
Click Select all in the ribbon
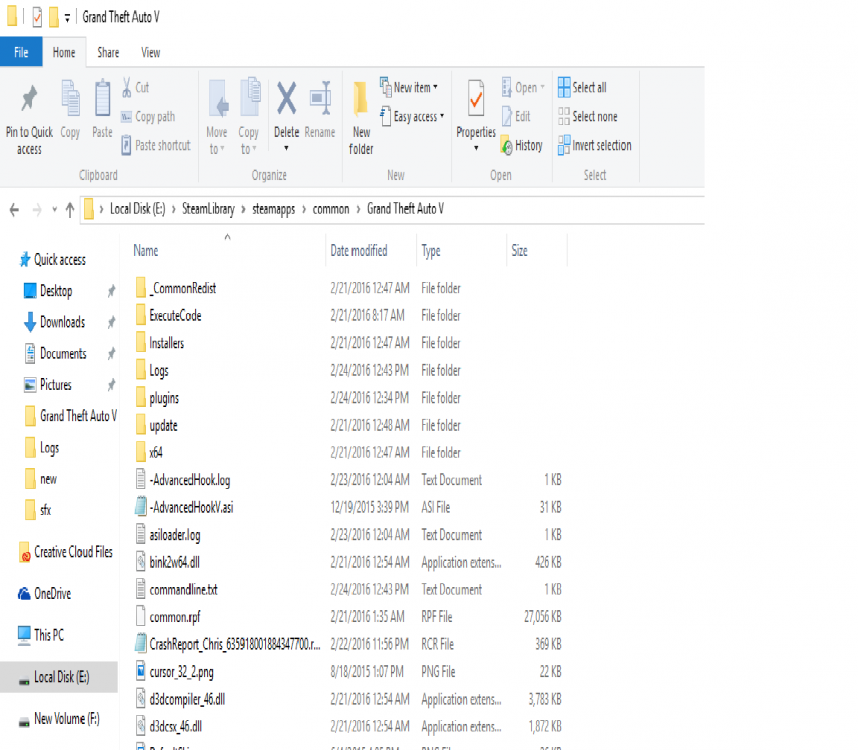(583, 86)
